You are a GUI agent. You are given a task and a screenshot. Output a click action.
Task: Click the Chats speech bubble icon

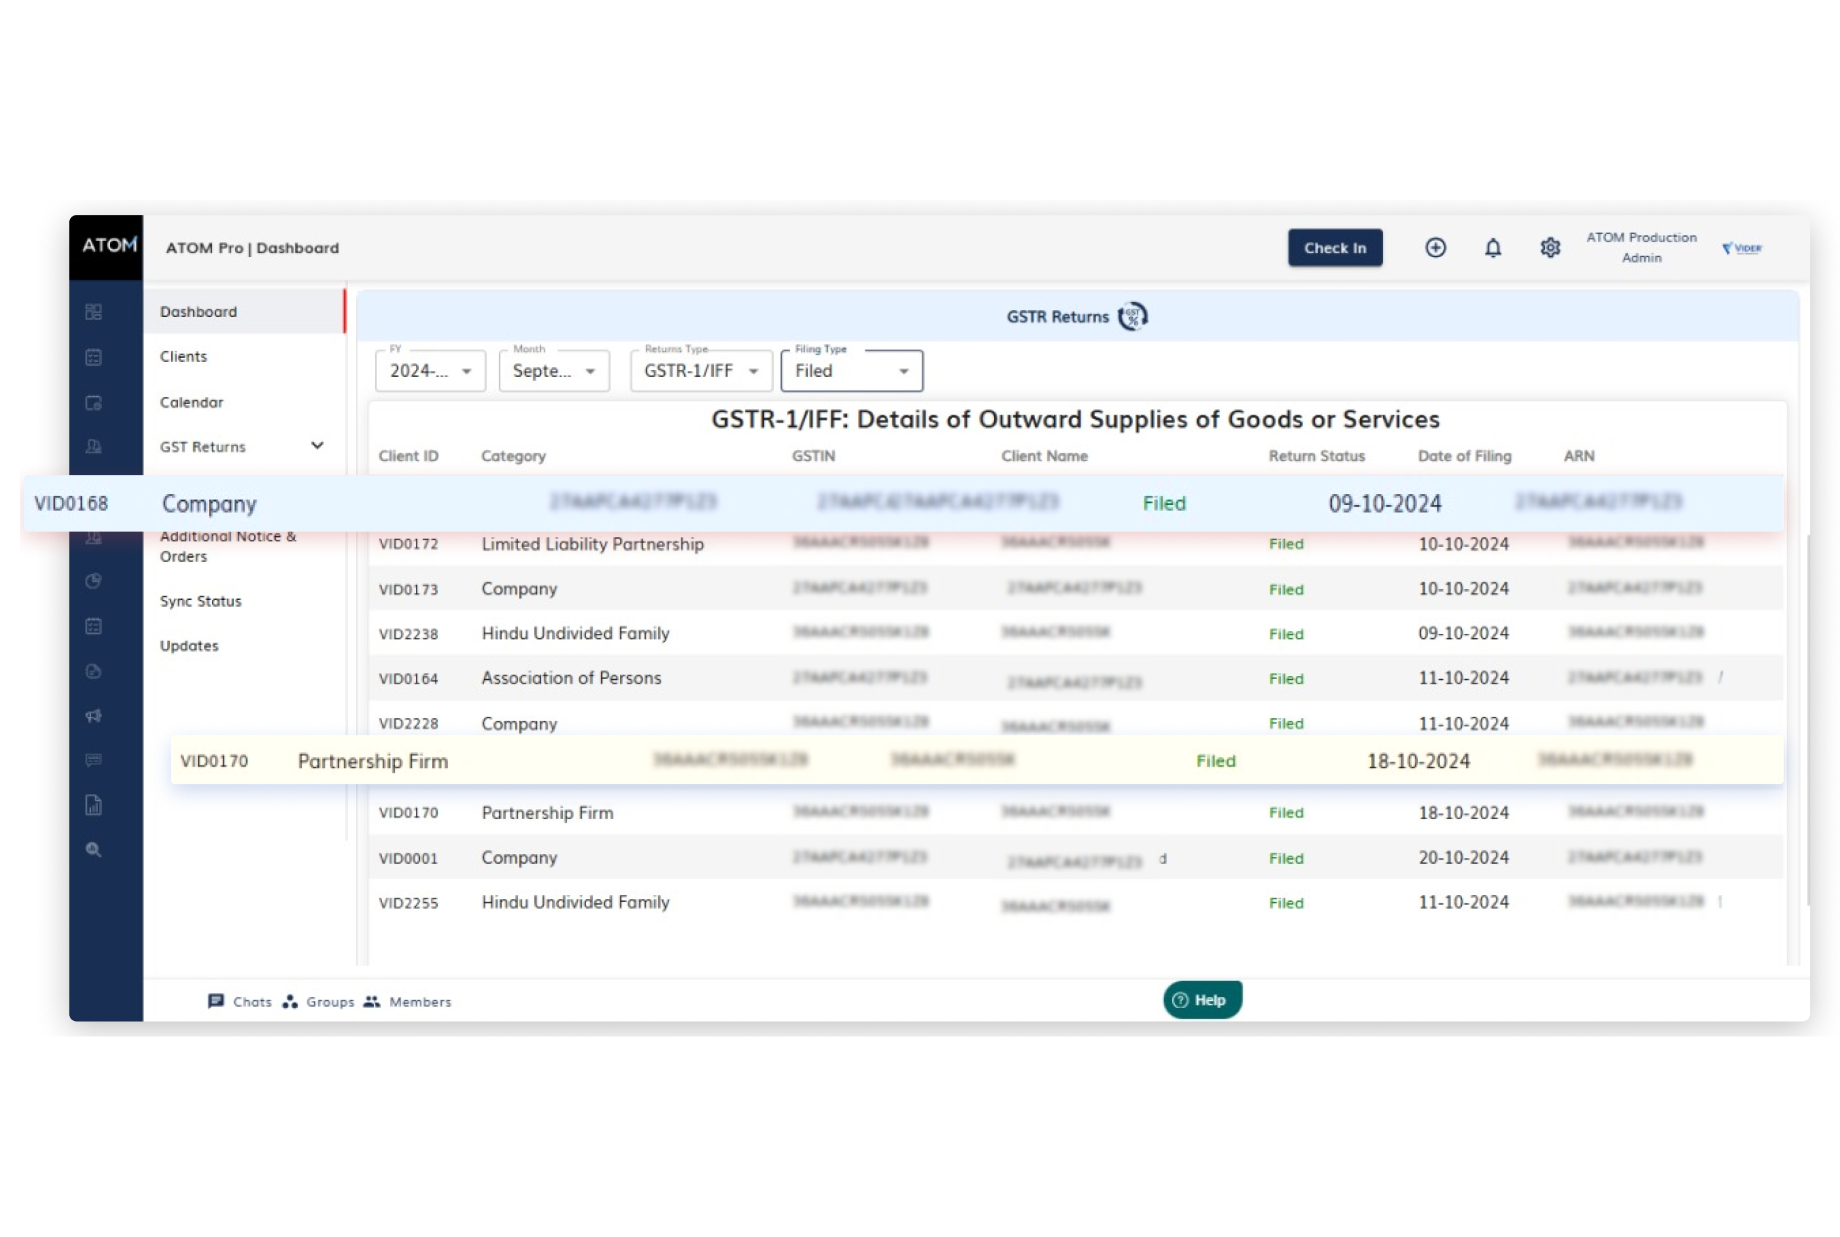pyautogui.click(x=216, y=1001)
